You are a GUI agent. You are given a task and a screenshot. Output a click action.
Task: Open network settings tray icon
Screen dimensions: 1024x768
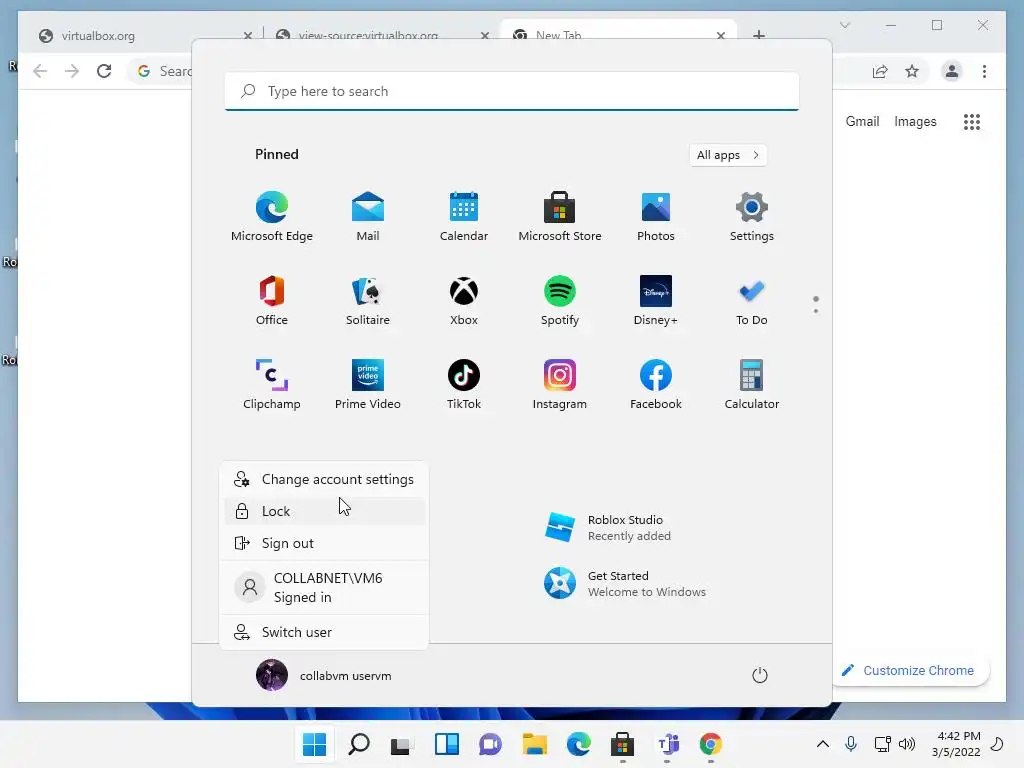point(882,744)
